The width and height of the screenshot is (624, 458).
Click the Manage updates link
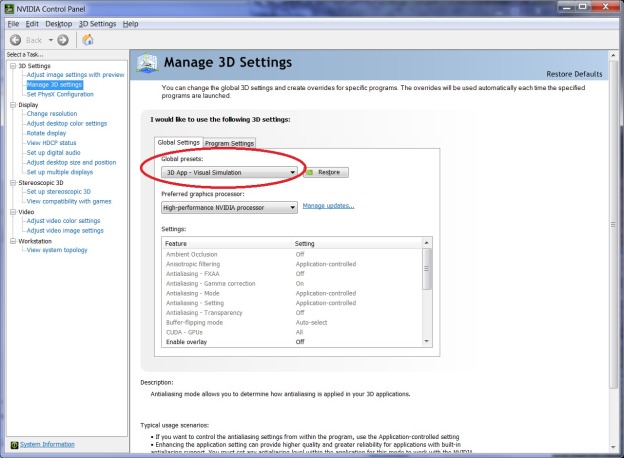click(328, 206)
